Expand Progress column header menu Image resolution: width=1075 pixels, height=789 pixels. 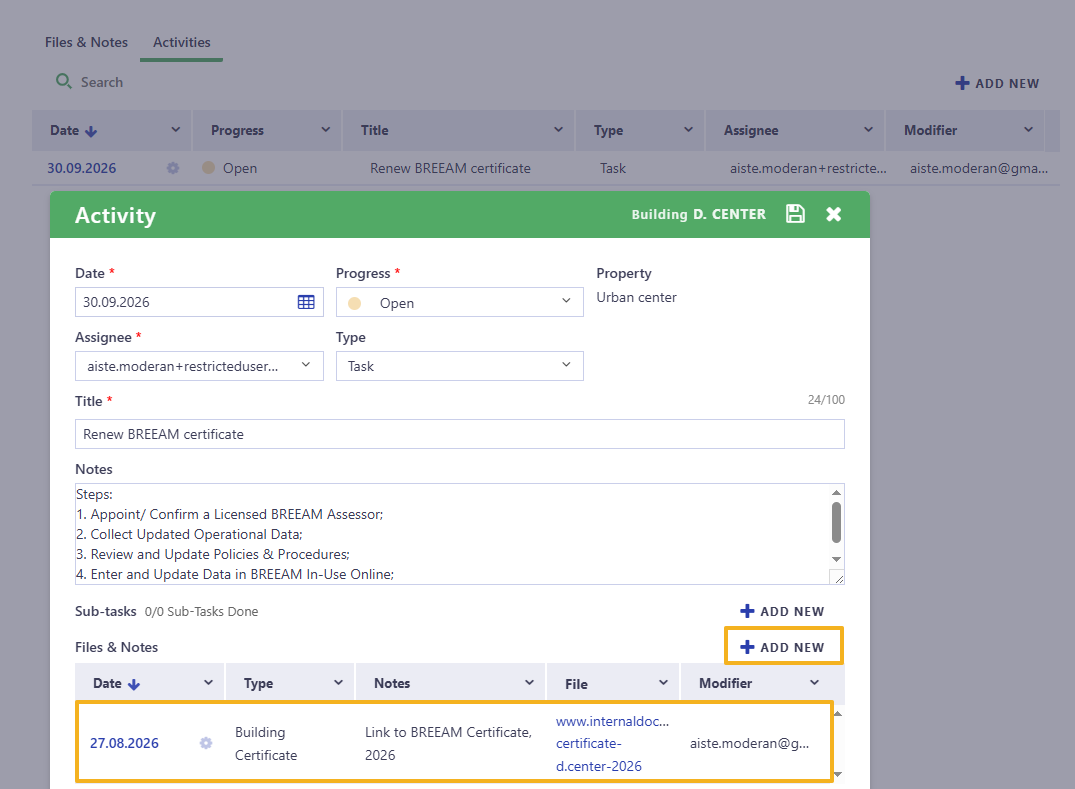[x=326, y=130]
